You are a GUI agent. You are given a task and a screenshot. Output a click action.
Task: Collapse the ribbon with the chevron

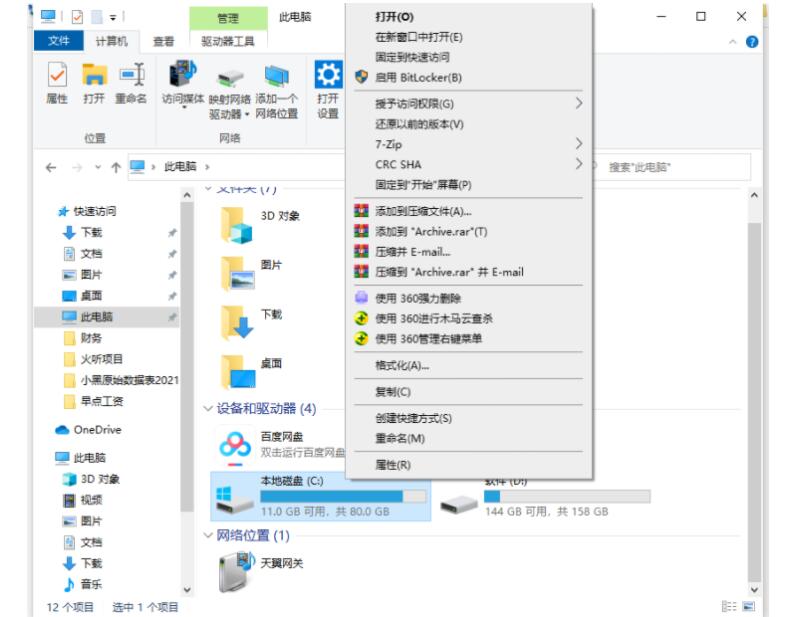point(732,42)
